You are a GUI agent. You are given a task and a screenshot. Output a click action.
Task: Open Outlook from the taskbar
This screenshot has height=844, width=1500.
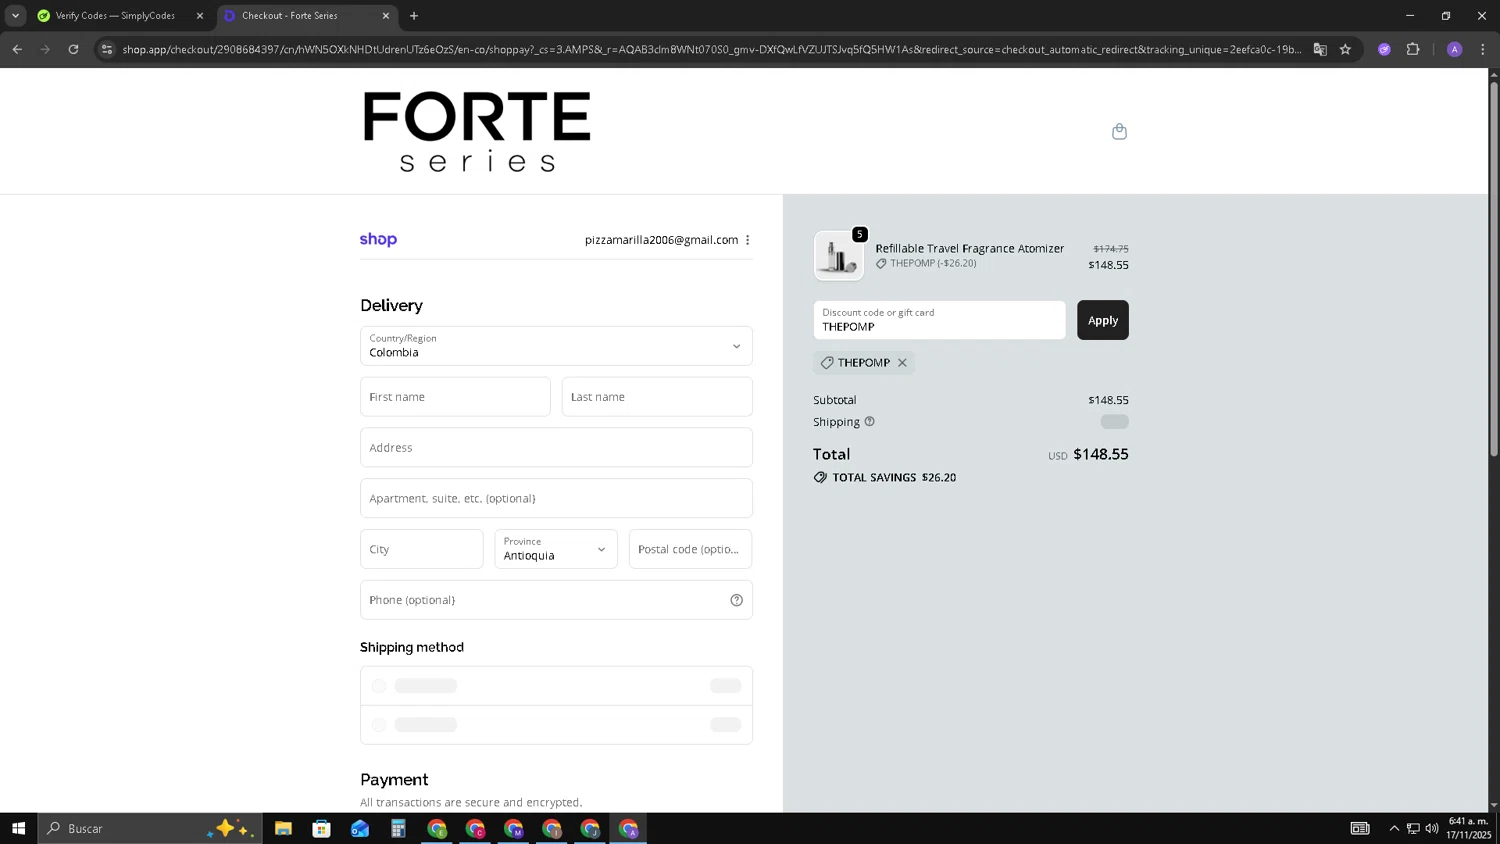360,828
